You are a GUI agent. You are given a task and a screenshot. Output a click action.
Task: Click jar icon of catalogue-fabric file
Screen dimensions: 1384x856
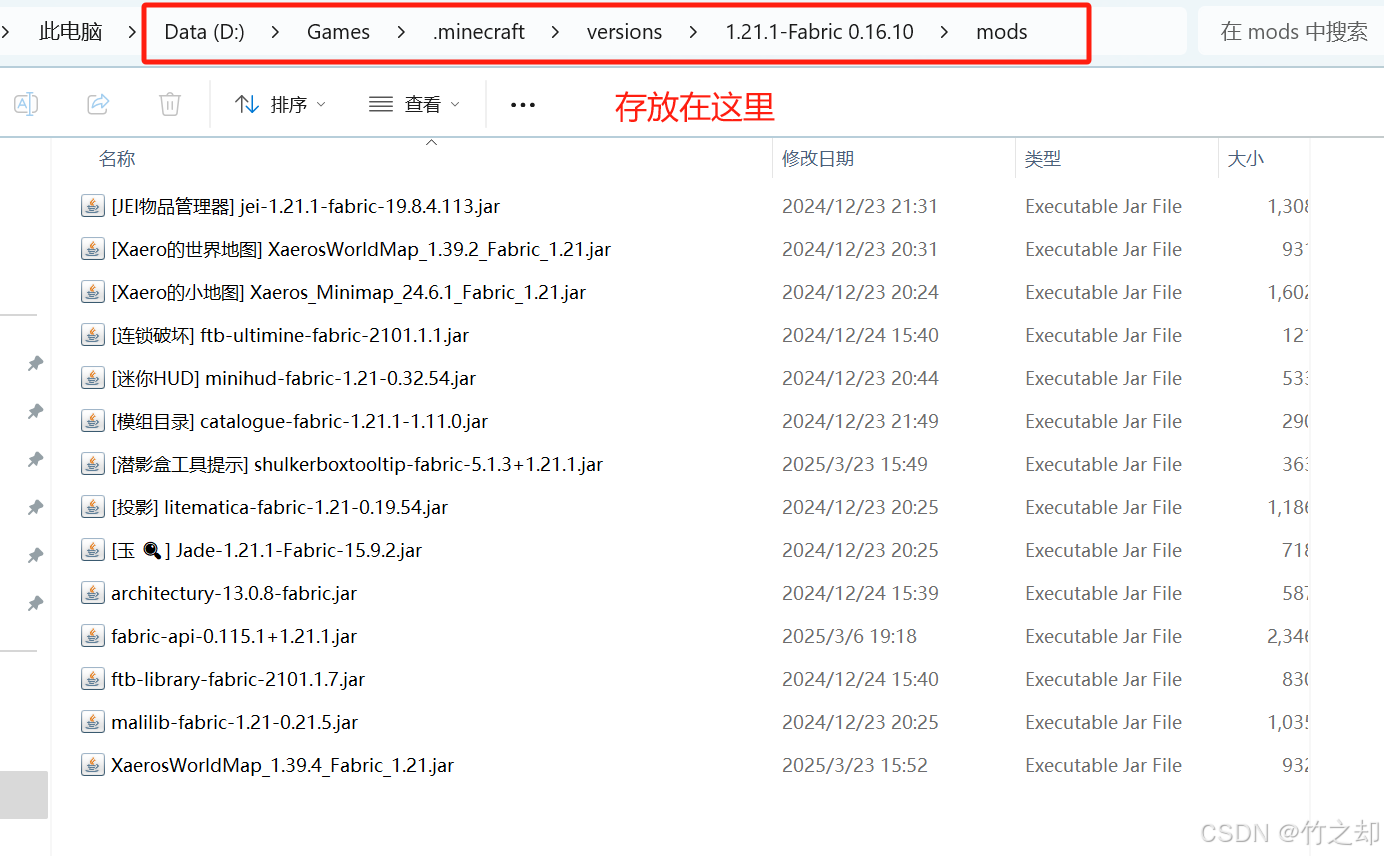pos(92,422)
